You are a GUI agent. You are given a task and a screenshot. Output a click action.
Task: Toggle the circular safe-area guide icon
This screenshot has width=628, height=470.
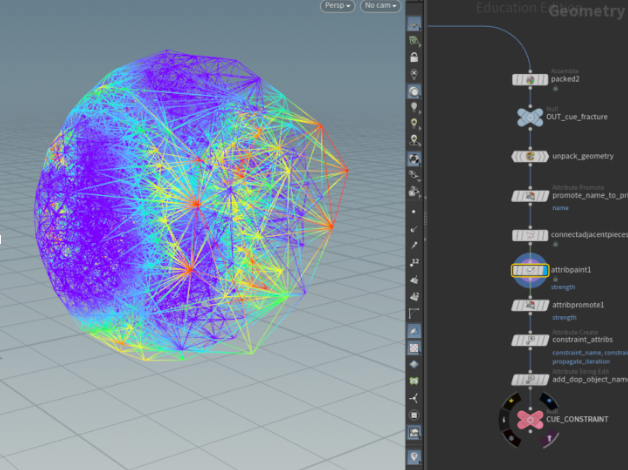[414, 415]
